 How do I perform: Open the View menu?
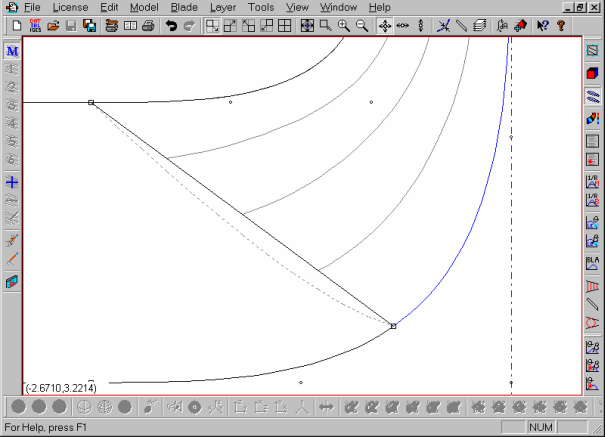tap(297, 7)
